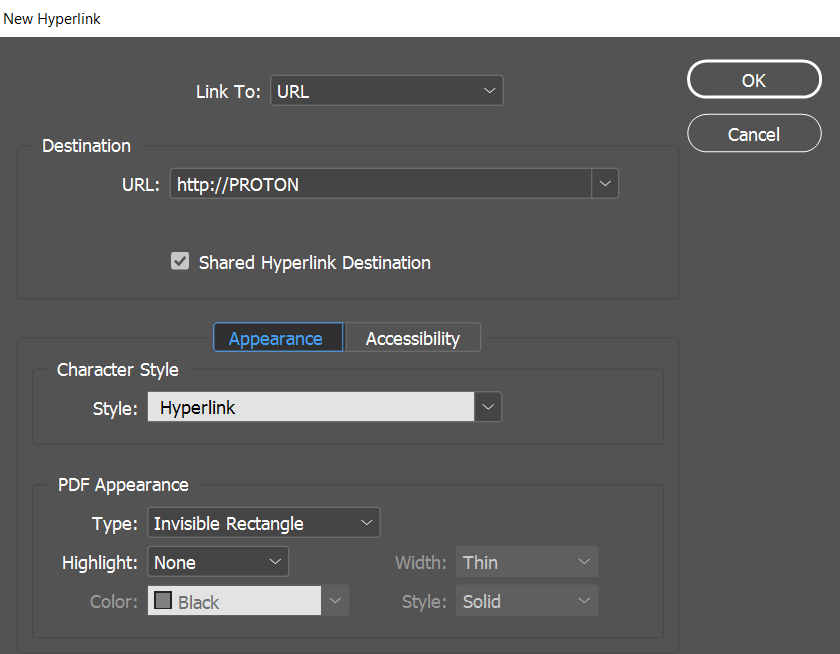This screenshot has width=840, height=654.
Task: Open the Link To dropdown
Action: [386, 91]
